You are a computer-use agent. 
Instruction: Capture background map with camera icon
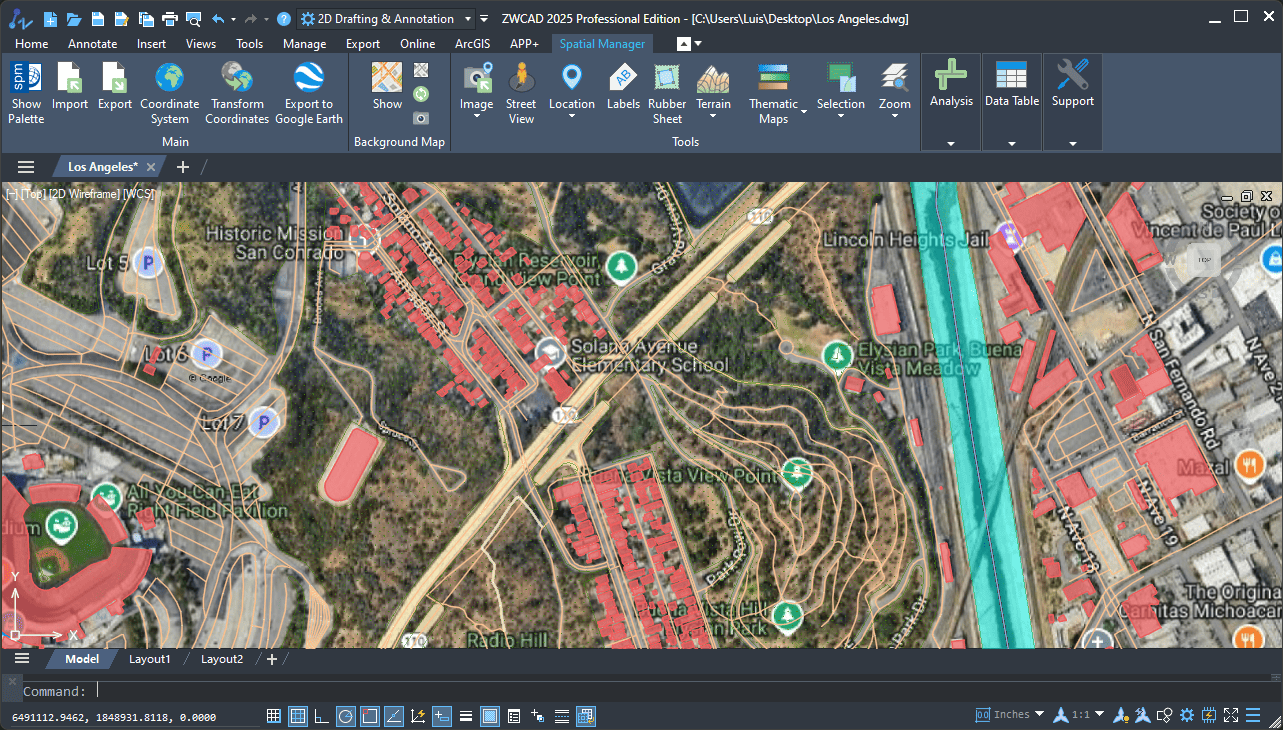[x=421, y=118]
